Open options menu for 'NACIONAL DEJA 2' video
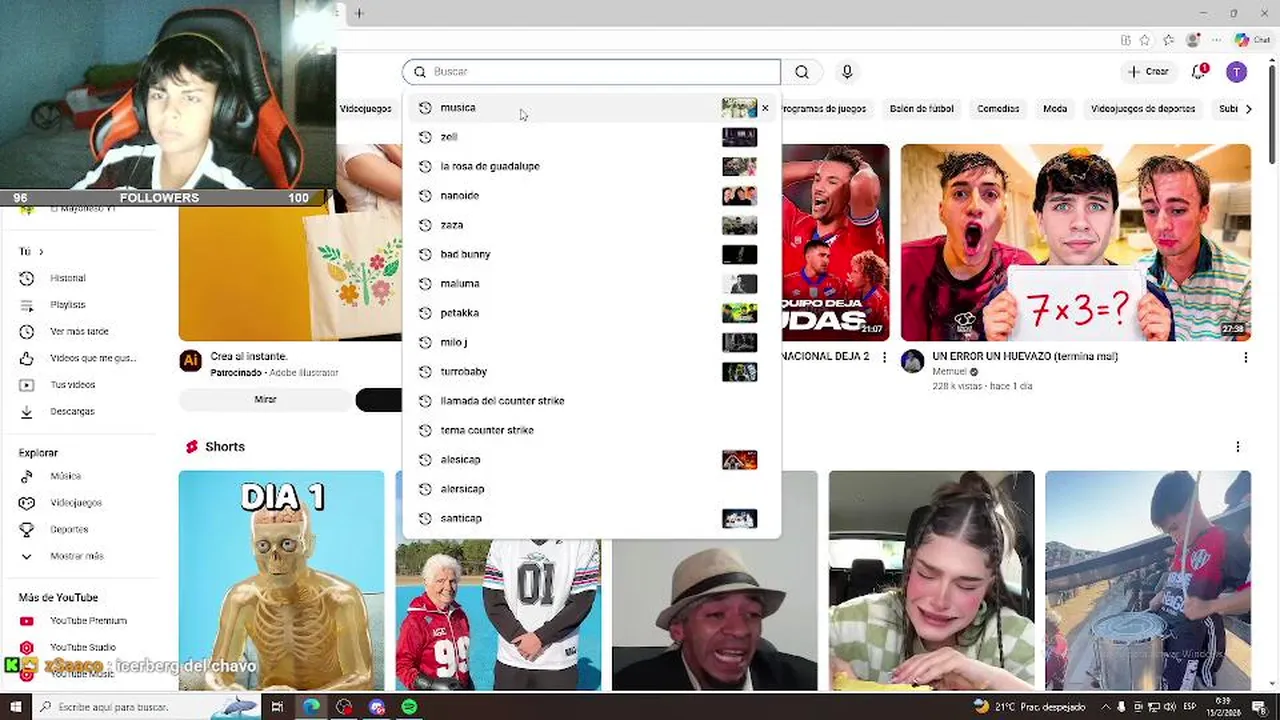The width and height of the screenshot is (1280, 720). 884,357
